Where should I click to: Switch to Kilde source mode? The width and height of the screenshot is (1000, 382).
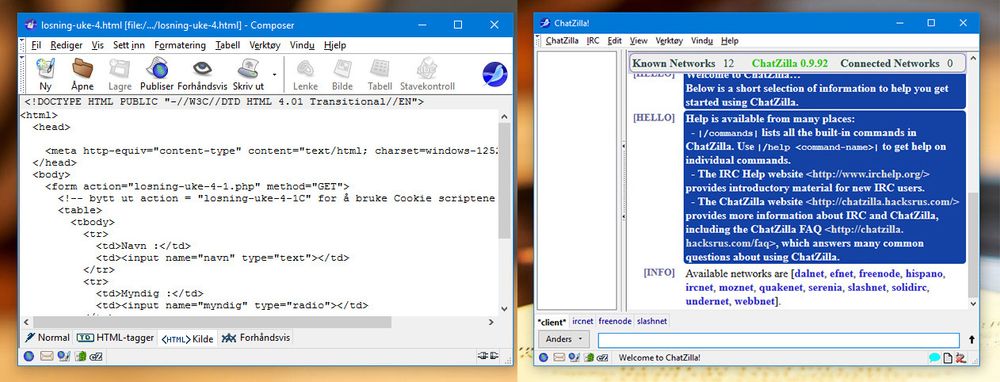[187, 339]
